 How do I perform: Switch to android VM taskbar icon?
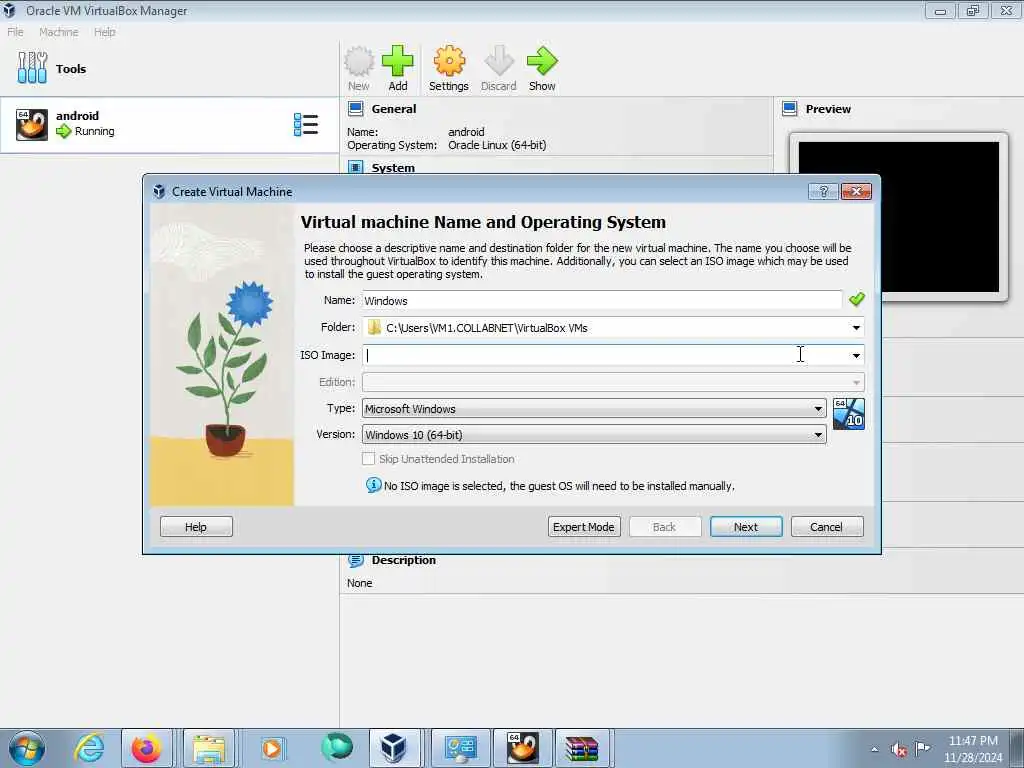click(522, 748)
